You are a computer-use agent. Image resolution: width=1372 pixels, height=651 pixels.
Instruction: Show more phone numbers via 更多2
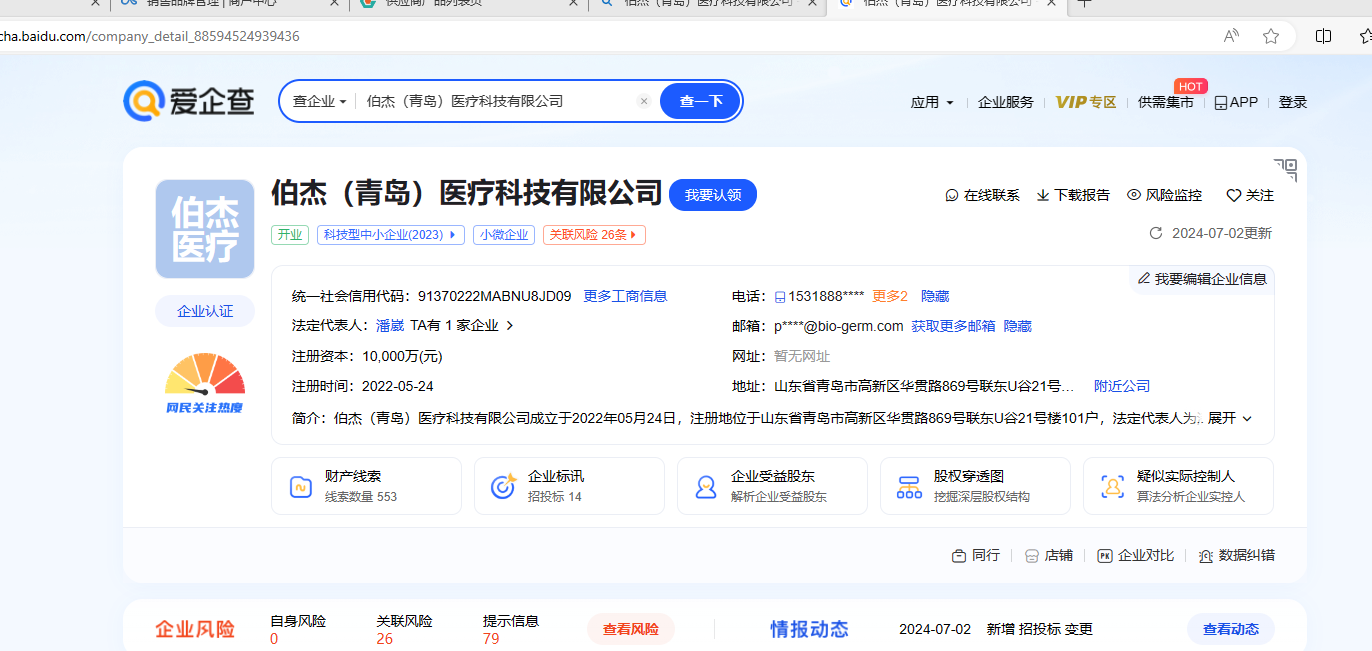[x=890, y=296]
